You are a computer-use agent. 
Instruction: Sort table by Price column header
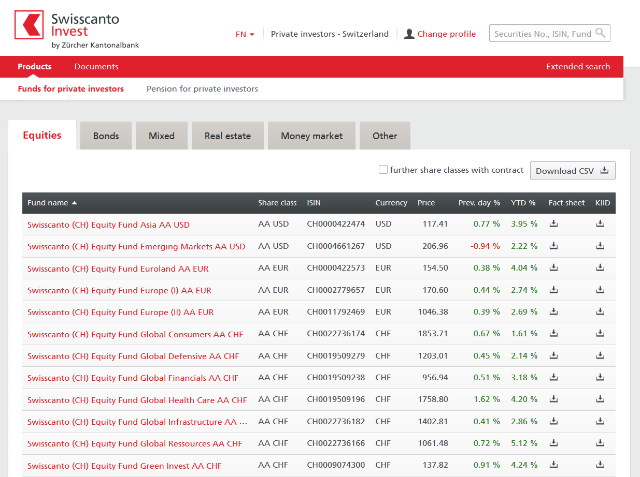426,203
